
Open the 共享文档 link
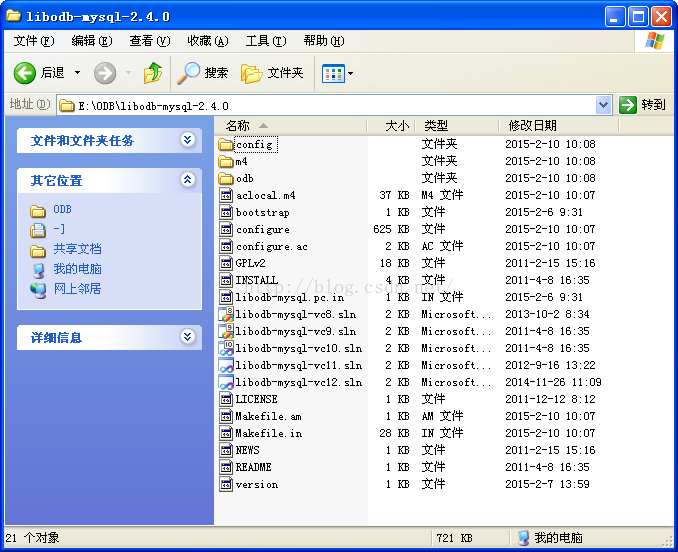tap(77, 249)
